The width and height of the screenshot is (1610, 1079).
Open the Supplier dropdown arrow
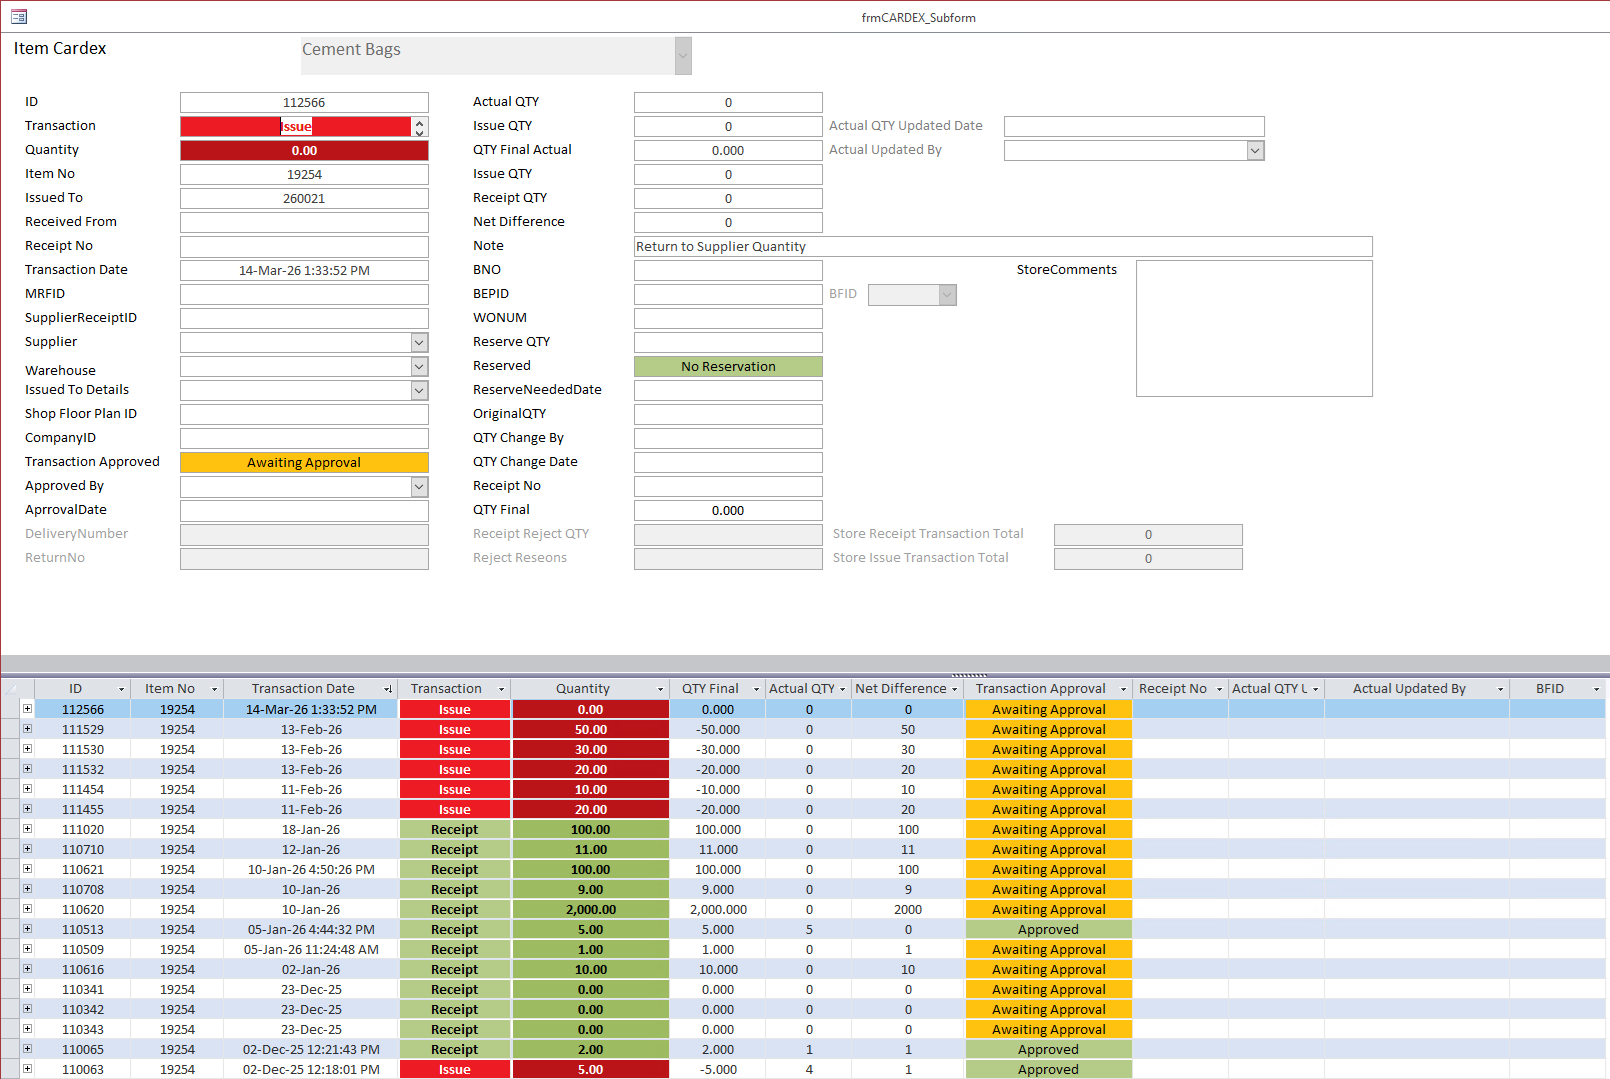click(419, 342)
